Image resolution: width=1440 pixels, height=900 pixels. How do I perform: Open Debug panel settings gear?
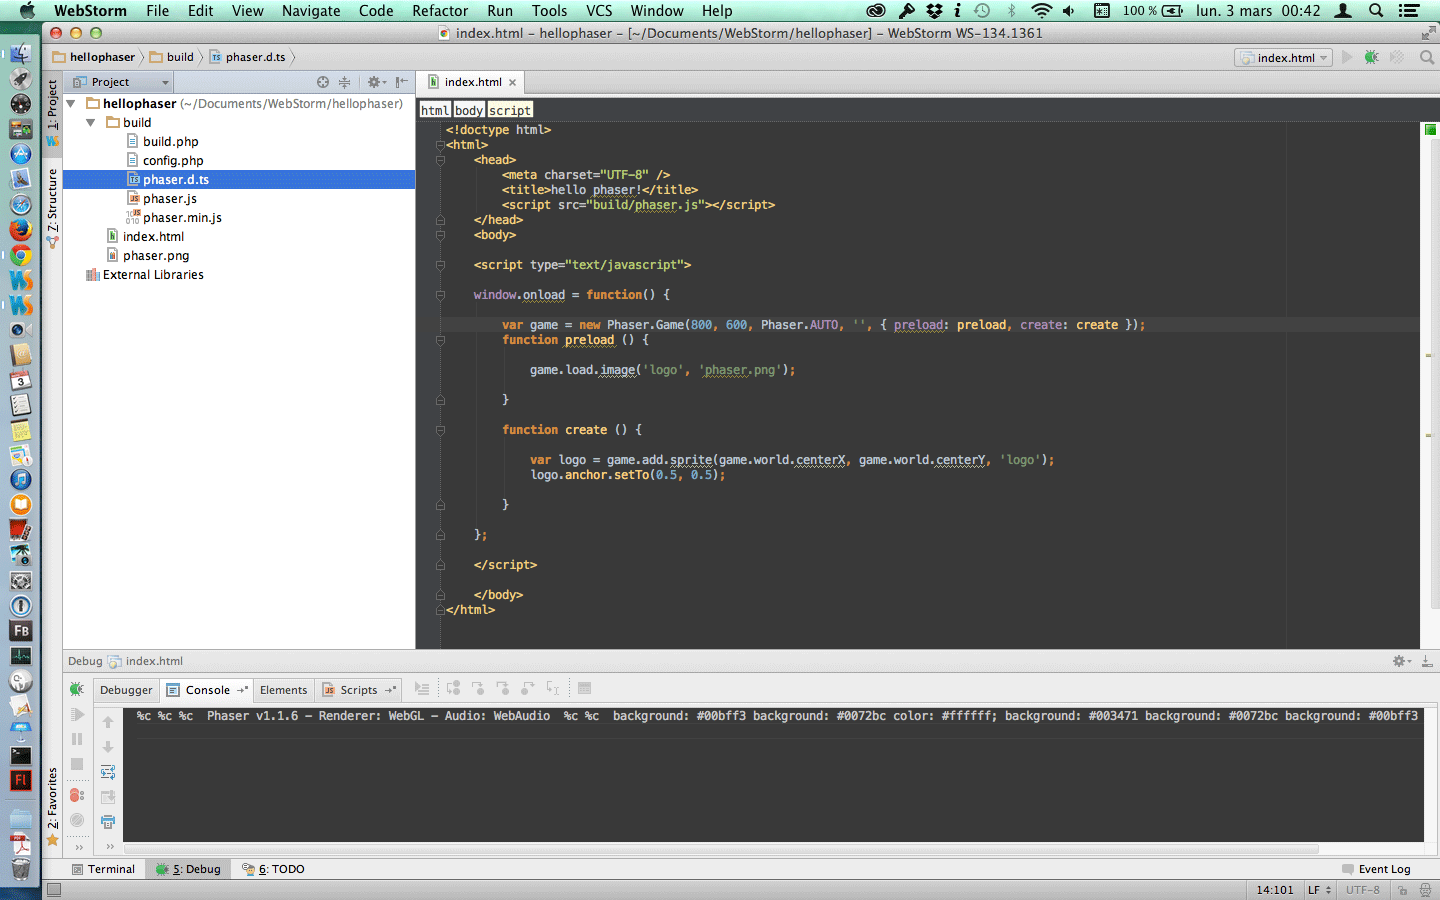1402,661
